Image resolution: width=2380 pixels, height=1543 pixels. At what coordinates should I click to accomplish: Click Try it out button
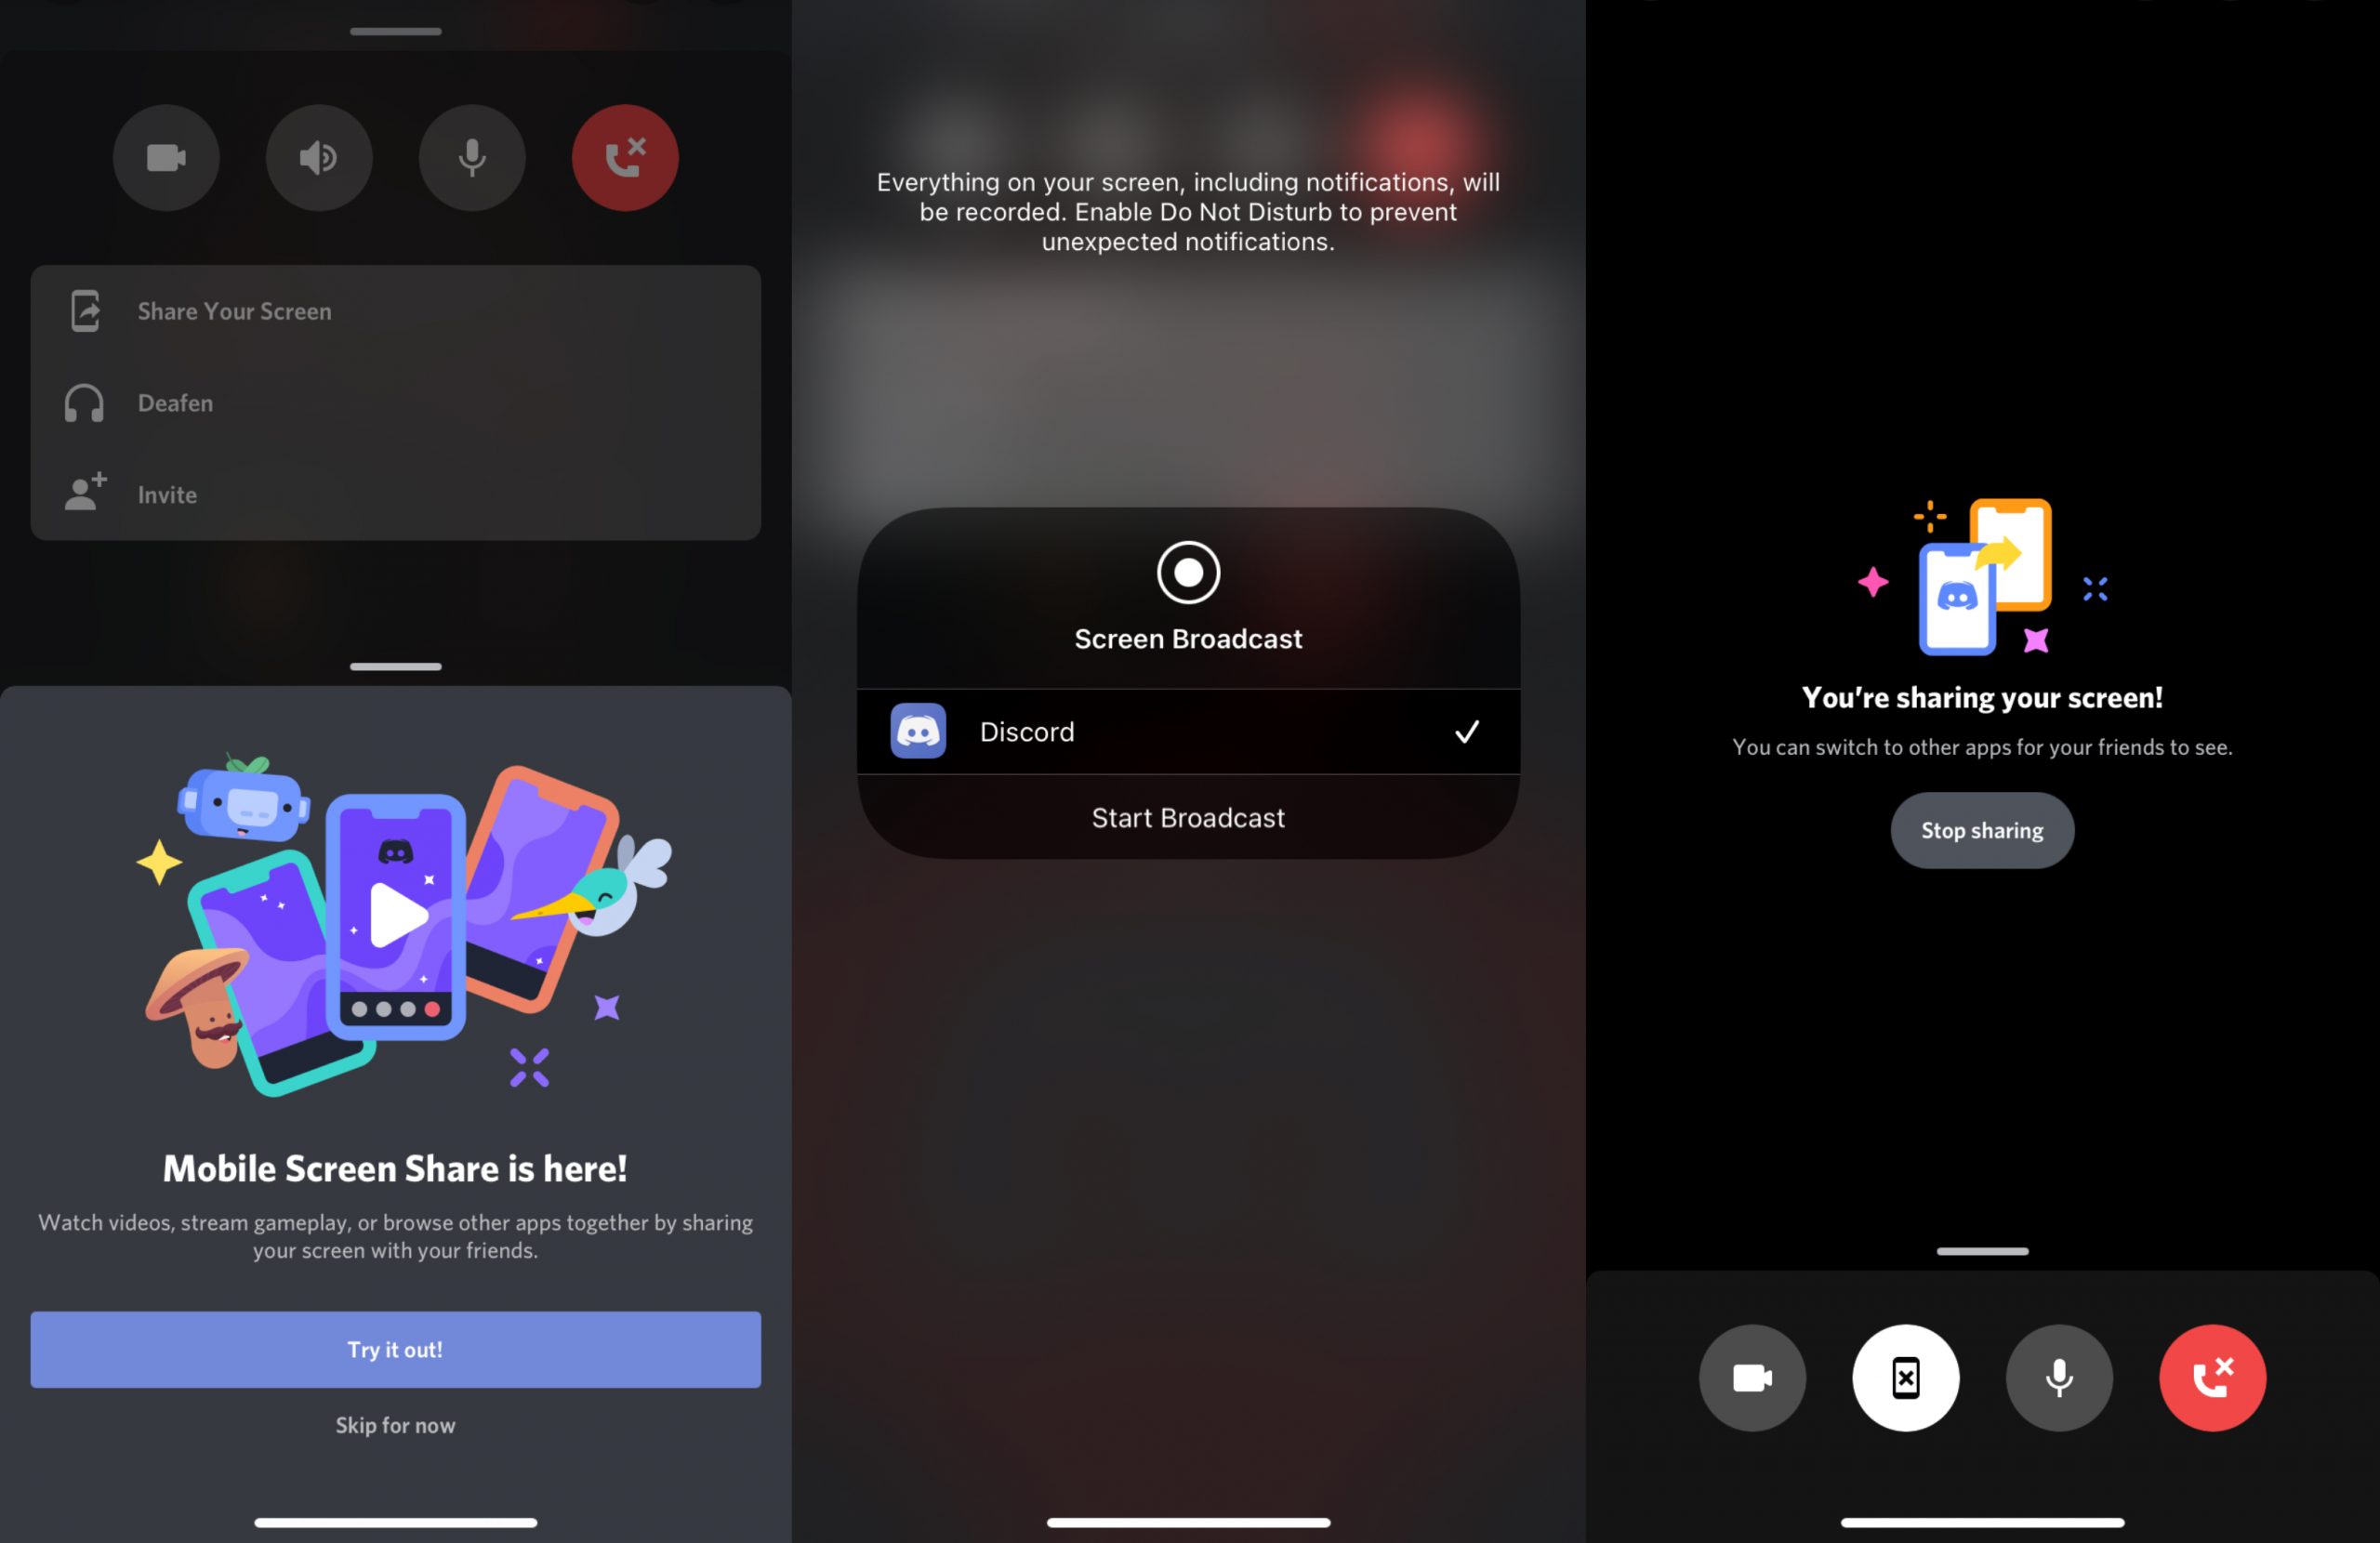pos(395,1347)
